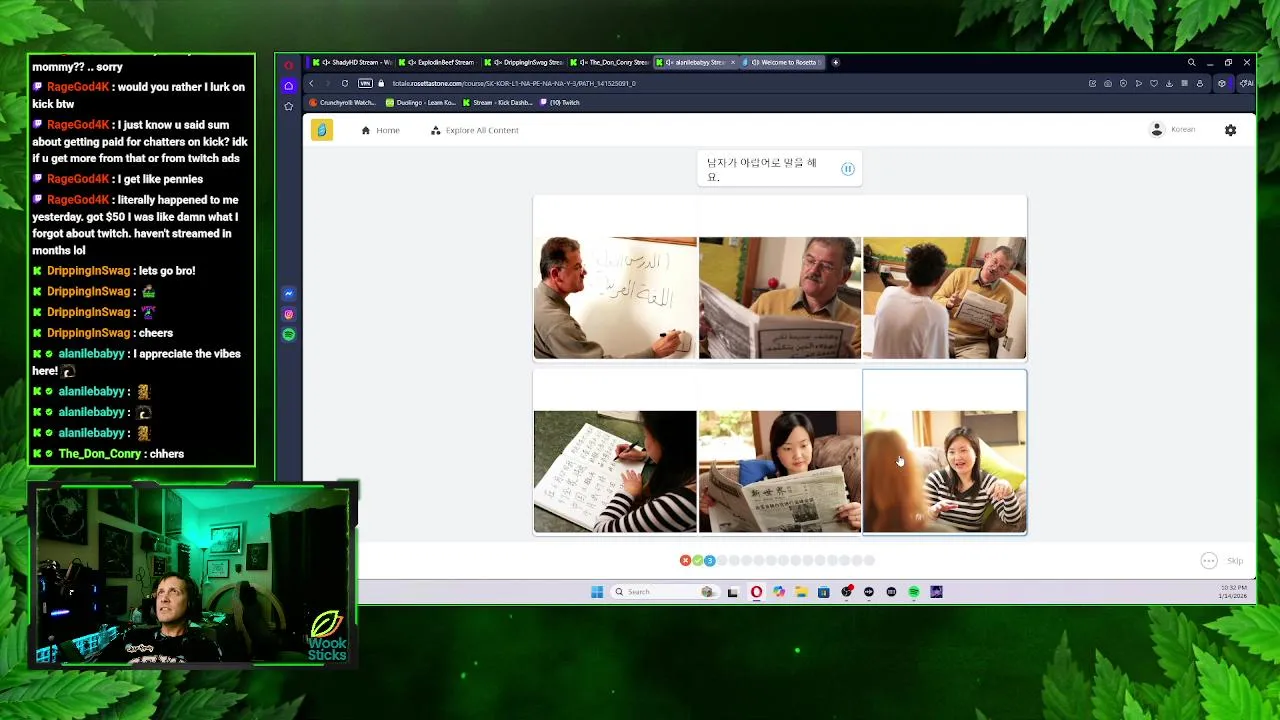Open Explore All Content
This screenshot has width=1280, height=720.
point(475,130)
